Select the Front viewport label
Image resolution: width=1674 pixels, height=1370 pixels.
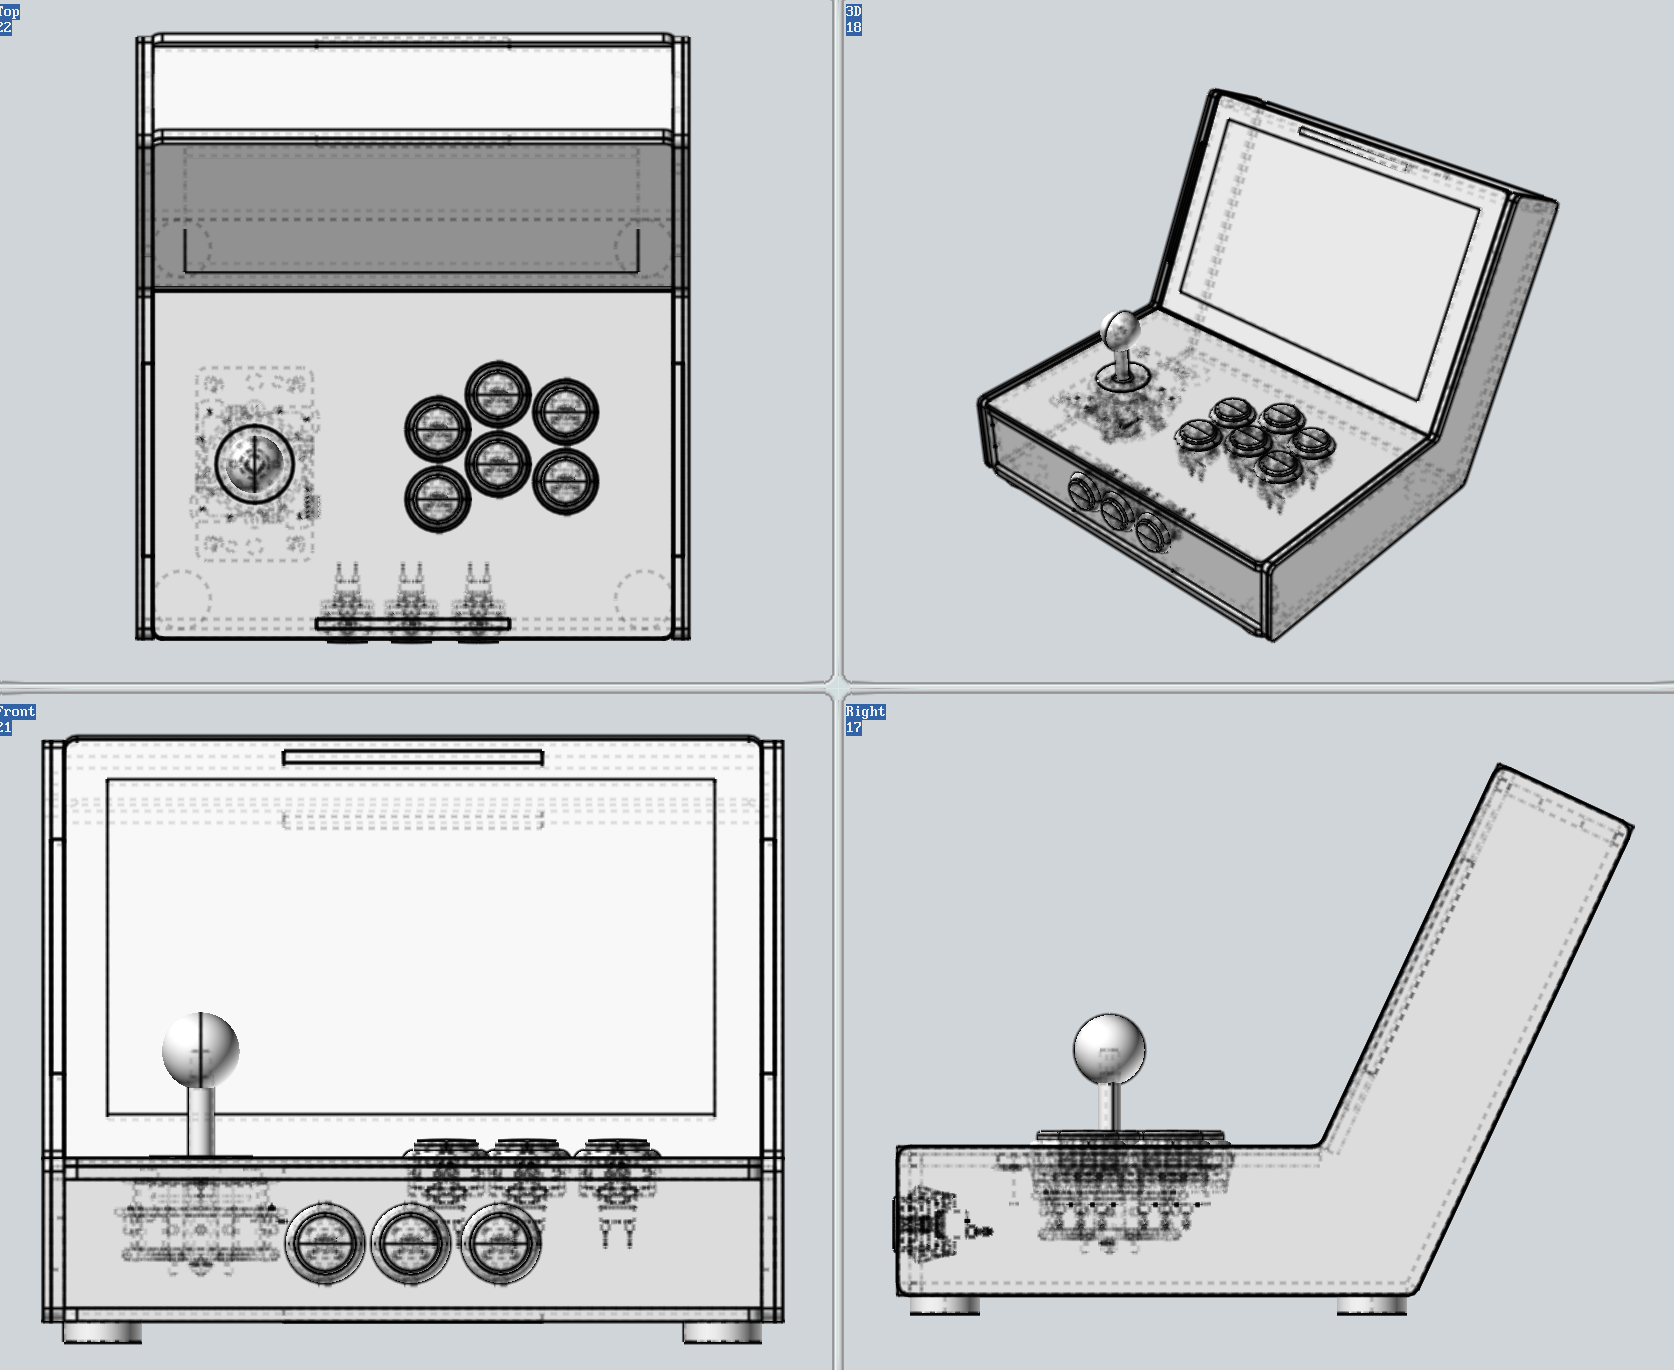tap(17, 712)
